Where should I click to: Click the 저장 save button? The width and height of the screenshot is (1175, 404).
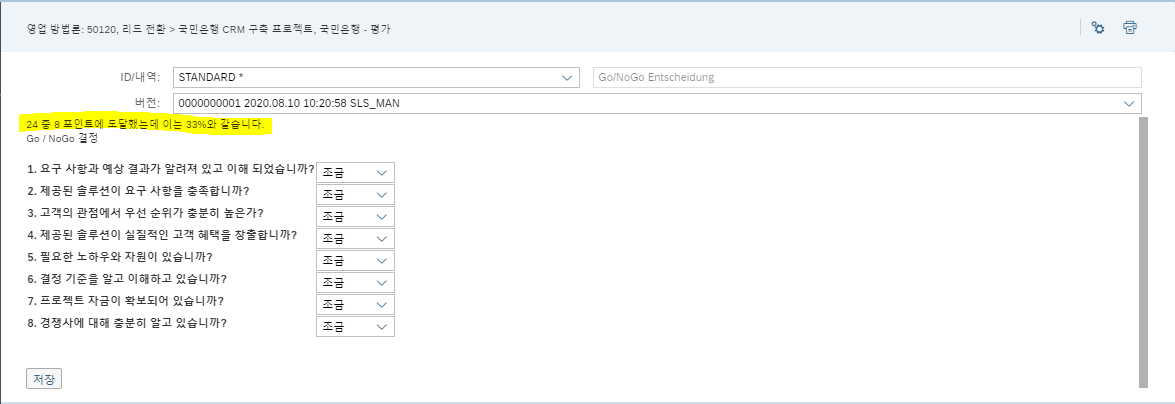[43, 379]
